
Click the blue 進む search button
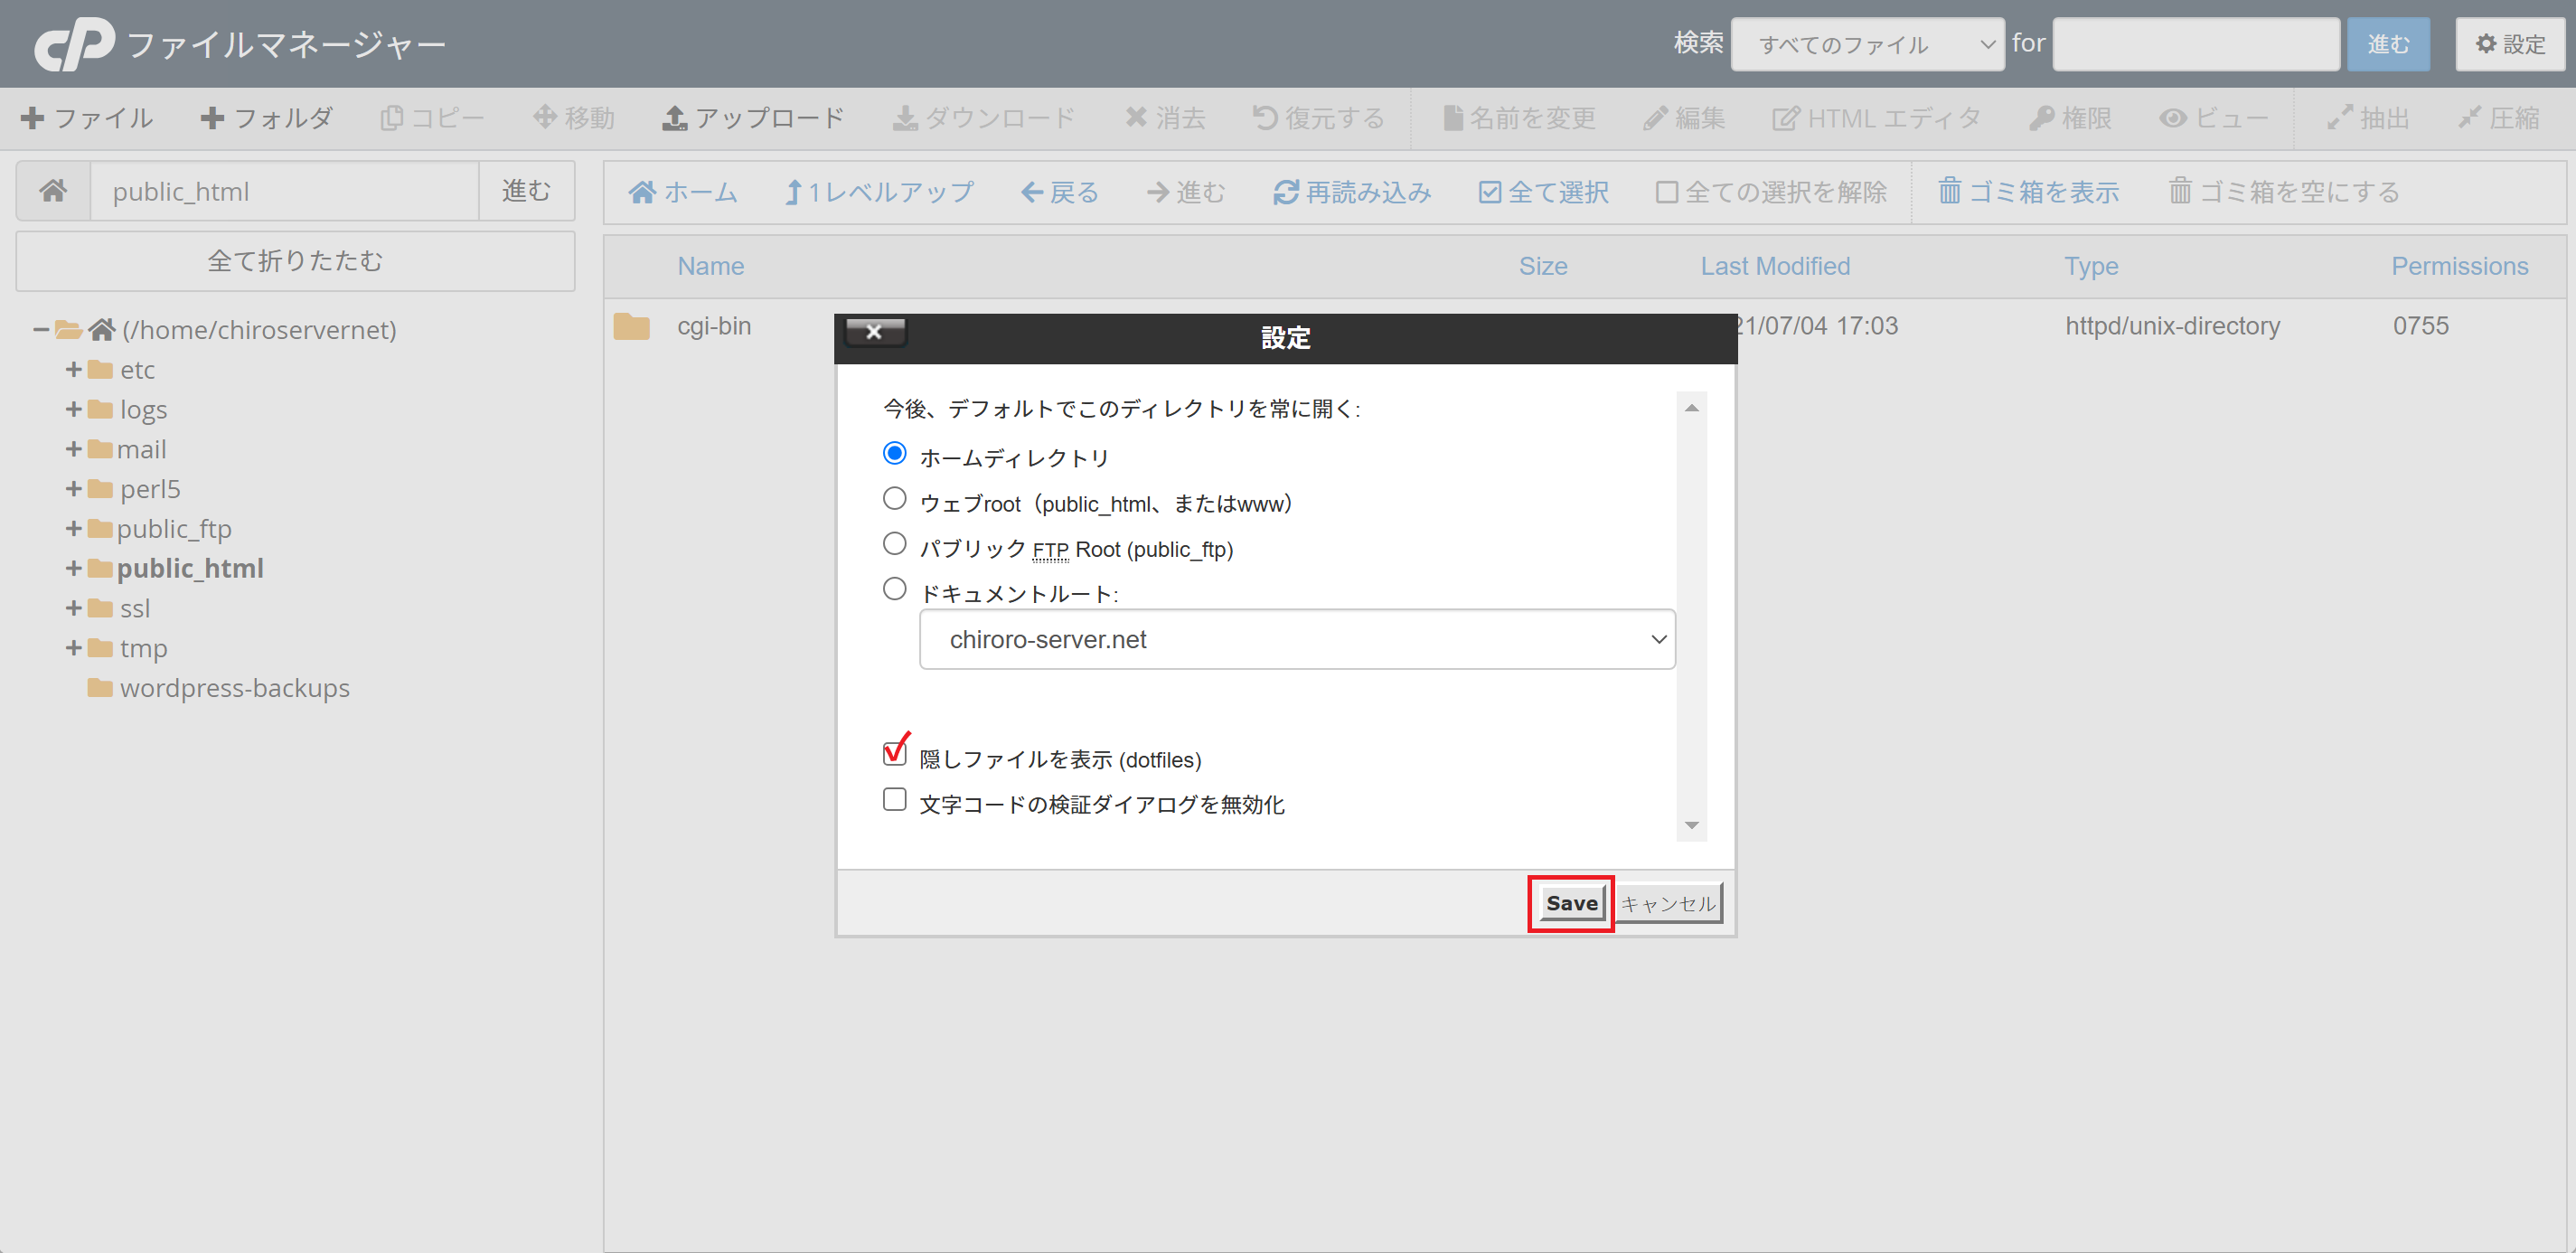tap(2388, 44)
